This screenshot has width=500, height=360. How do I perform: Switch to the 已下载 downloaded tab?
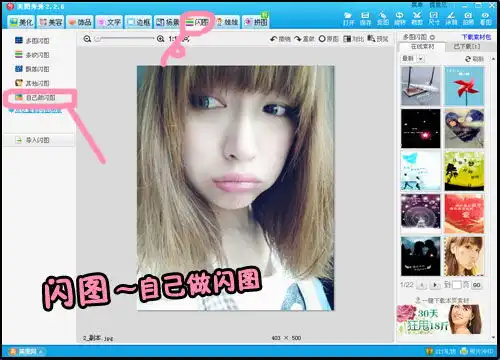467,47
